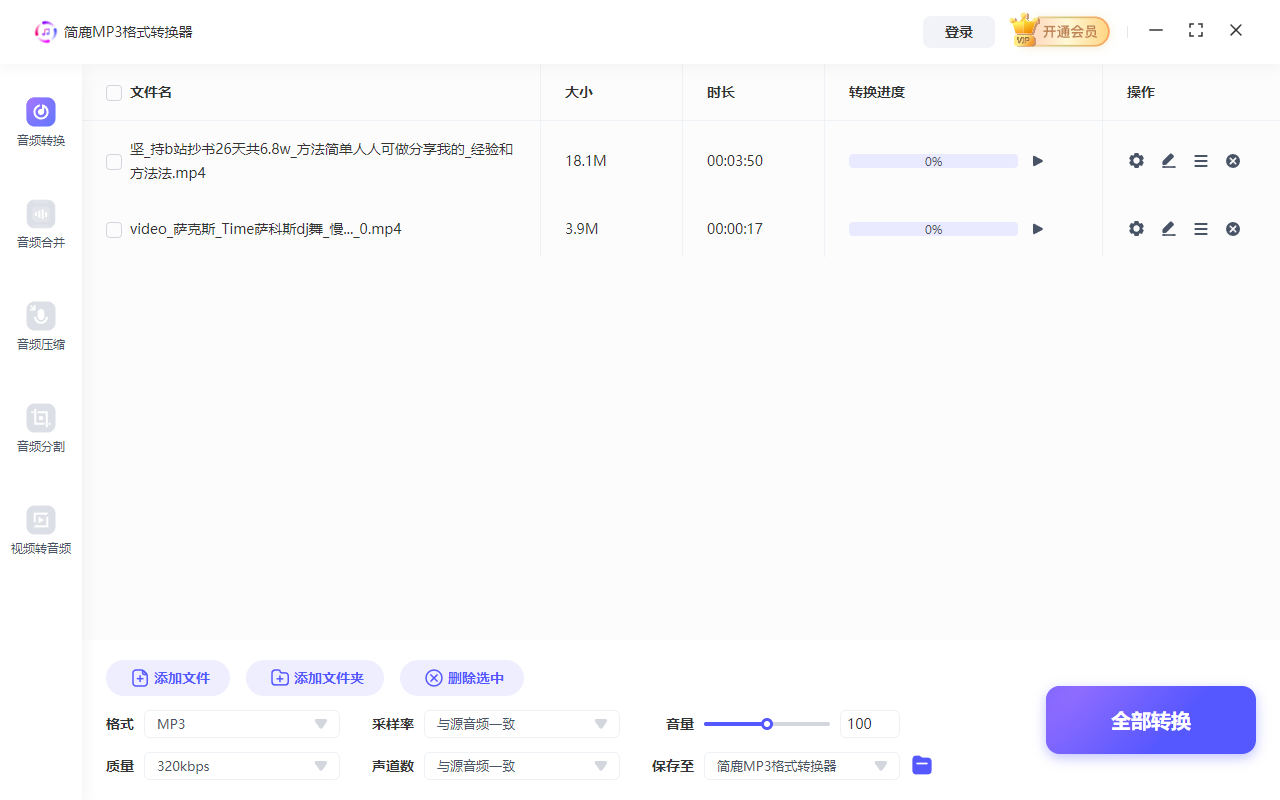Select the video_萨克斯 file's checkbox
Screen dimensions: 1280x800
pyautogui.click(x=113, y=229)
